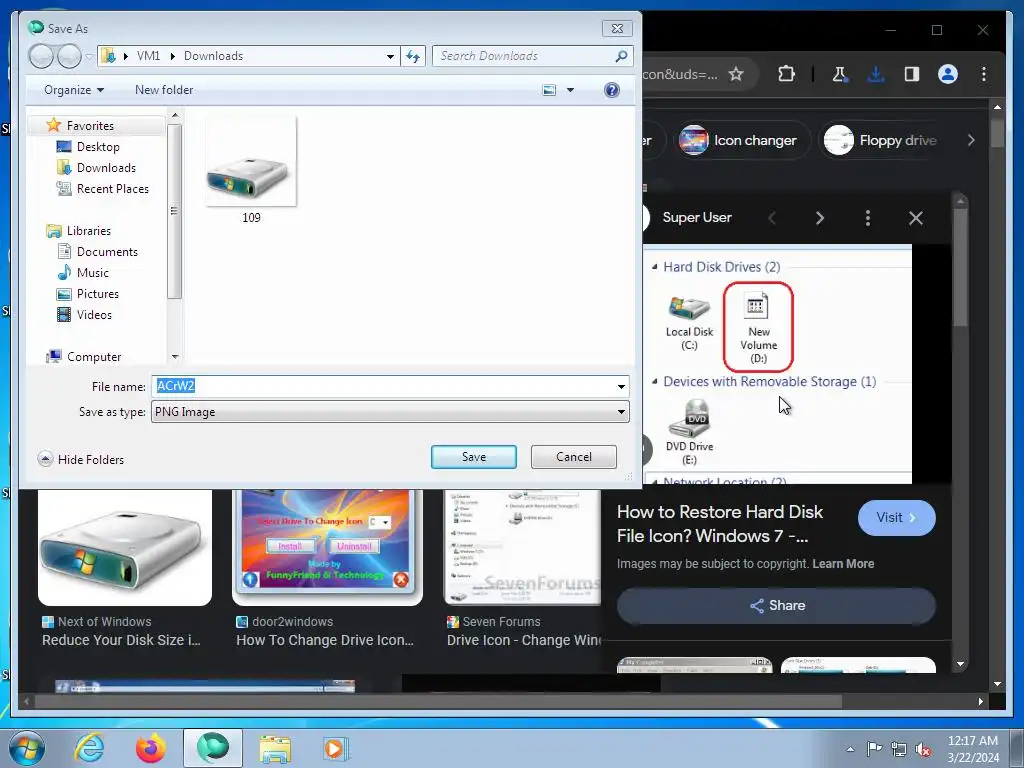This screenshot has width=1024, height=768.
Task: Open the browser profile avatar
Action: [x=948, y=74]
